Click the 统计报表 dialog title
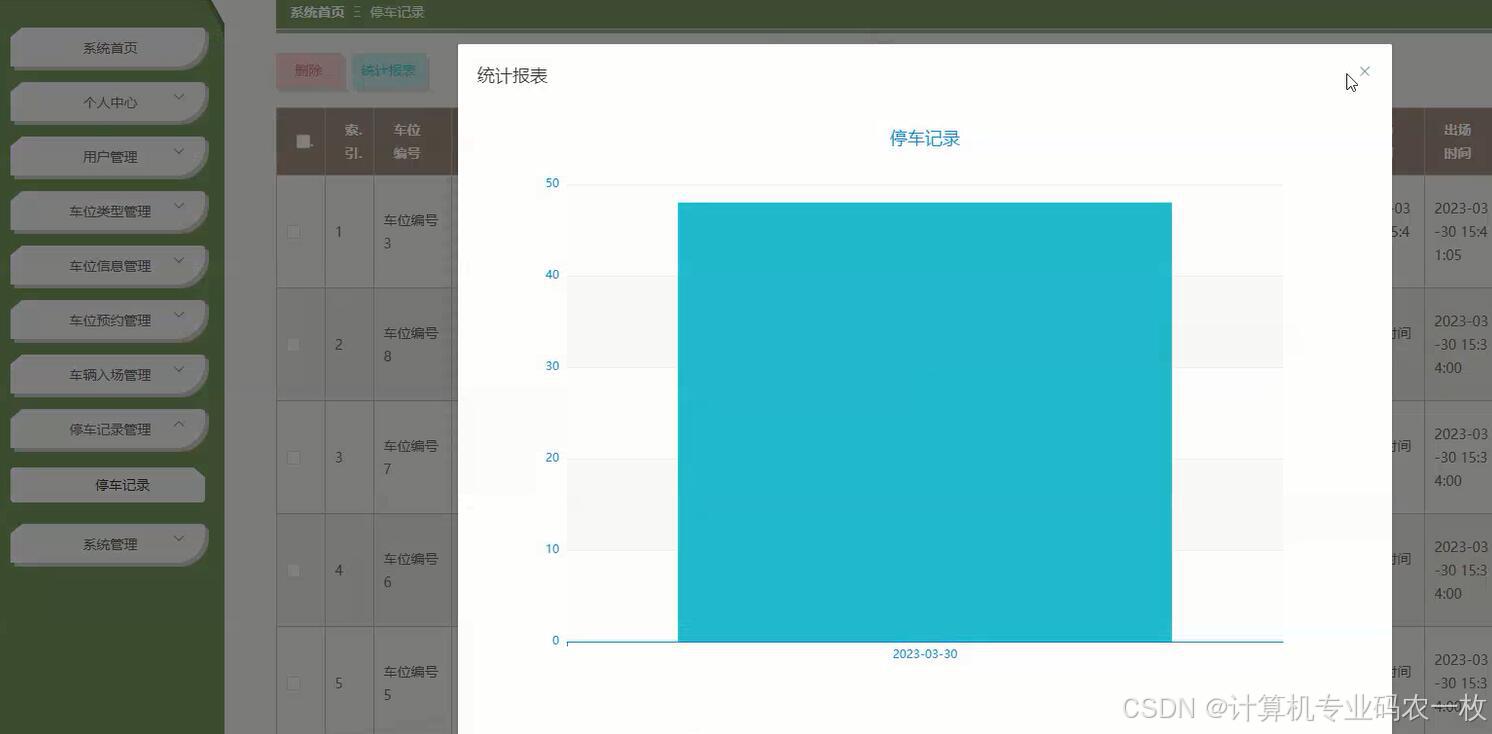This screenshot has height=734, width=1492. tap(512, 76)
